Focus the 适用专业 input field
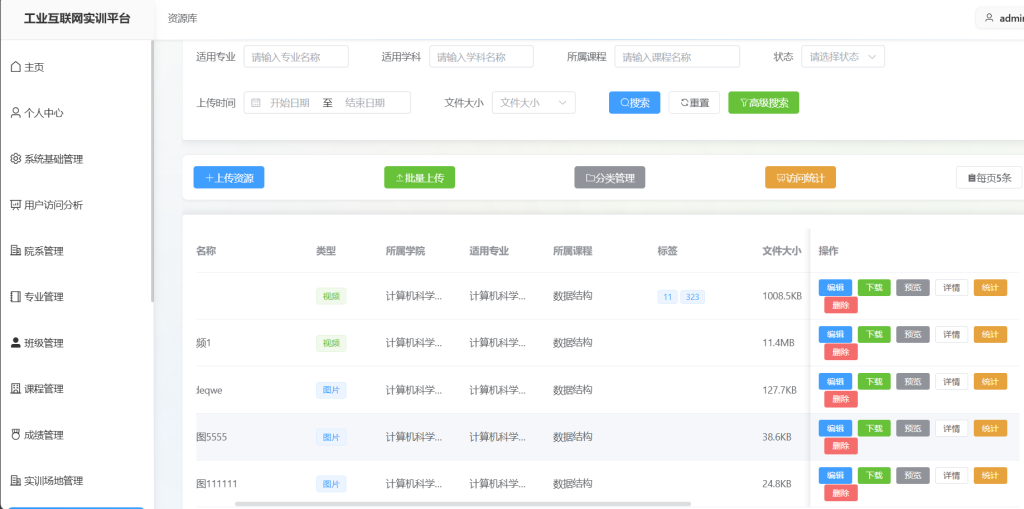This screenshot has height=509, width=1024. coord(296,57)
